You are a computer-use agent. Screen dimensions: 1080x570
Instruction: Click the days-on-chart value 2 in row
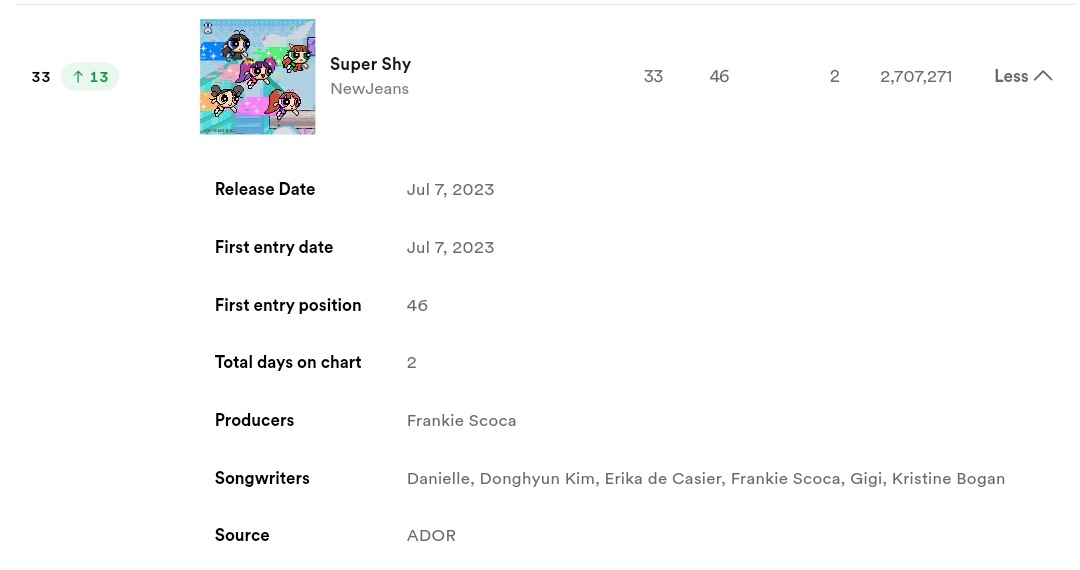[x=835, y=76]
